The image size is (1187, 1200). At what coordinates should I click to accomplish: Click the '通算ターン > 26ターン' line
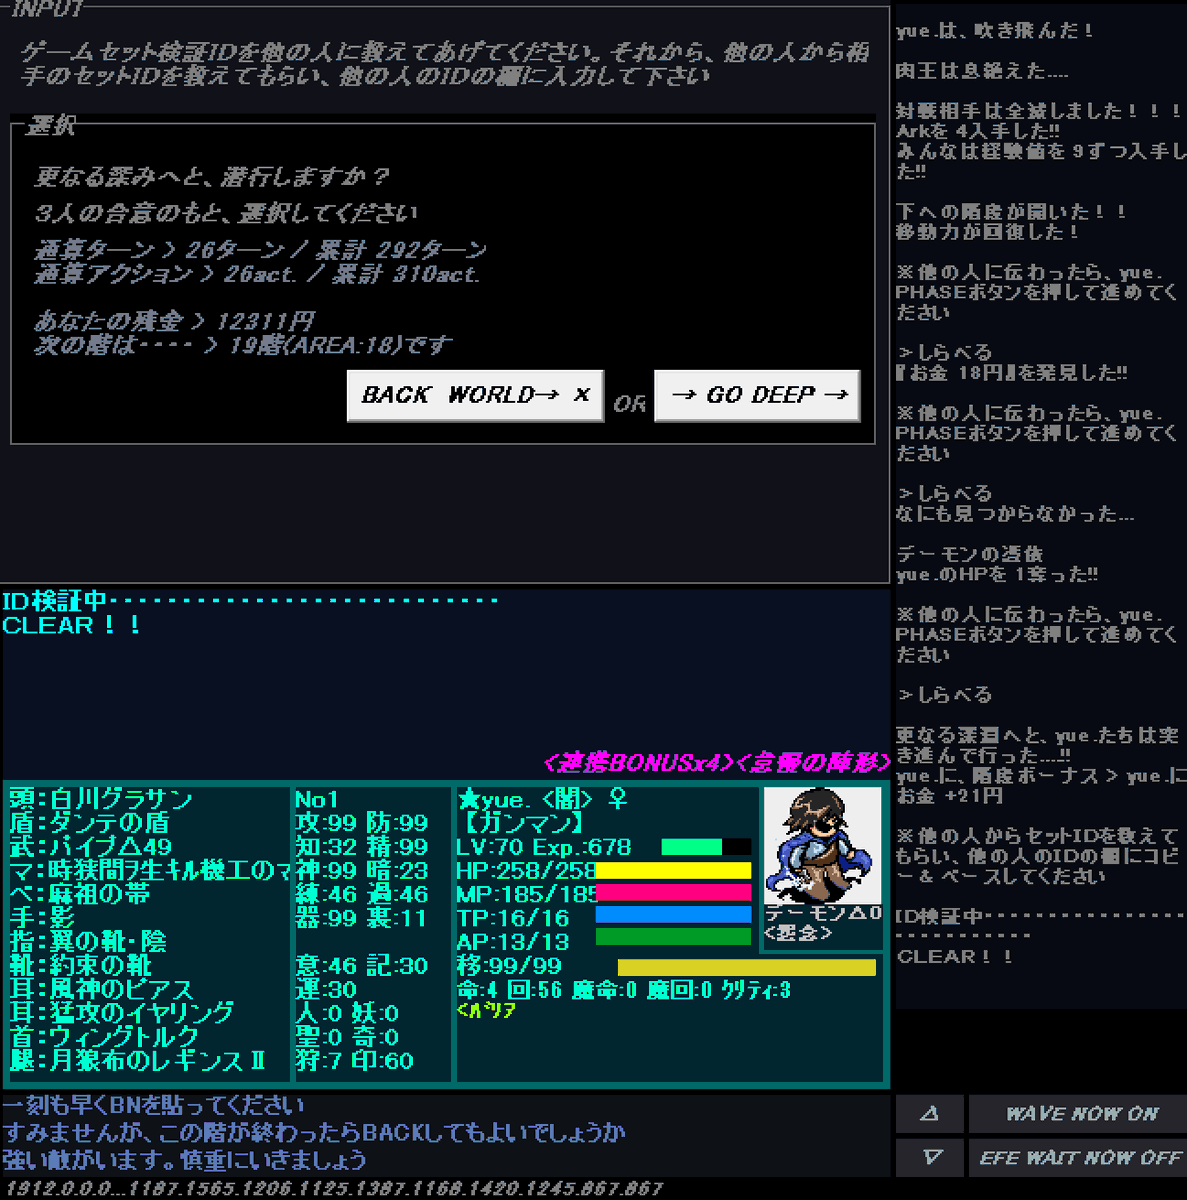pos(261,250)
